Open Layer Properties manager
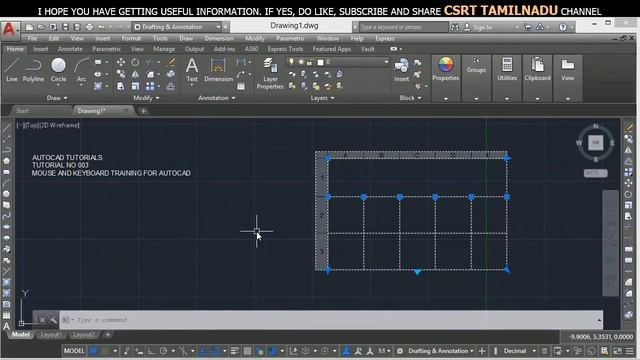The width and height of the screenshot is (640, 360). point(270,73)
